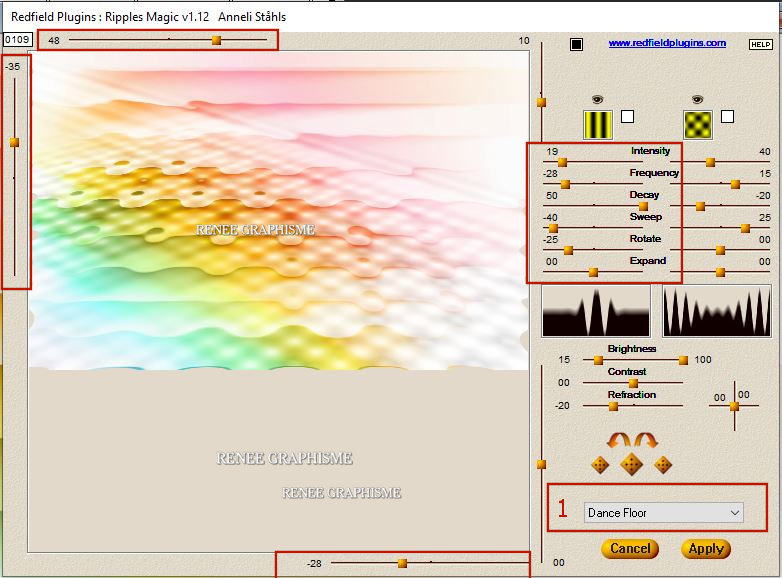Click the right waveform profile preview

point(717,311)
